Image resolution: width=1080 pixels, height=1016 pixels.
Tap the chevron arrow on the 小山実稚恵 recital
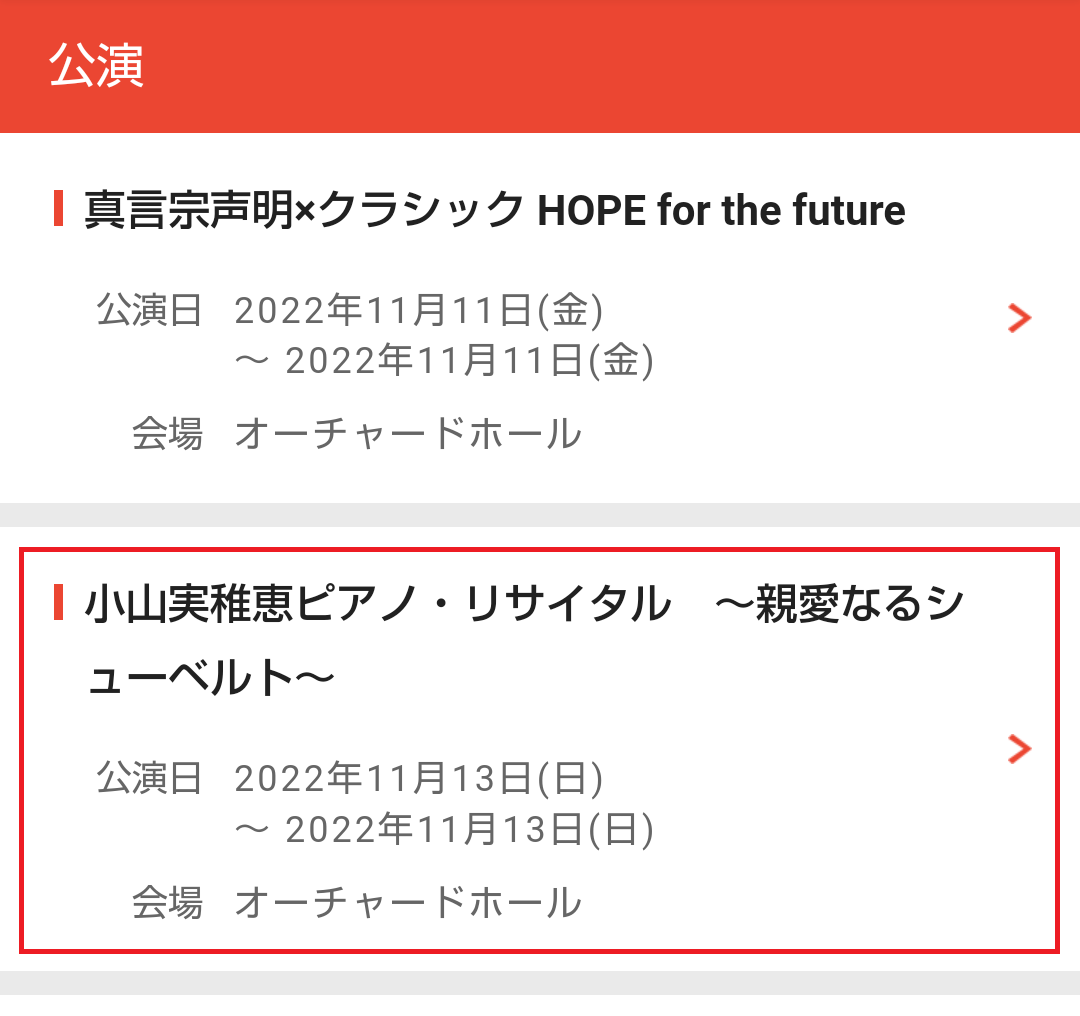click(x=1019, y=748)
